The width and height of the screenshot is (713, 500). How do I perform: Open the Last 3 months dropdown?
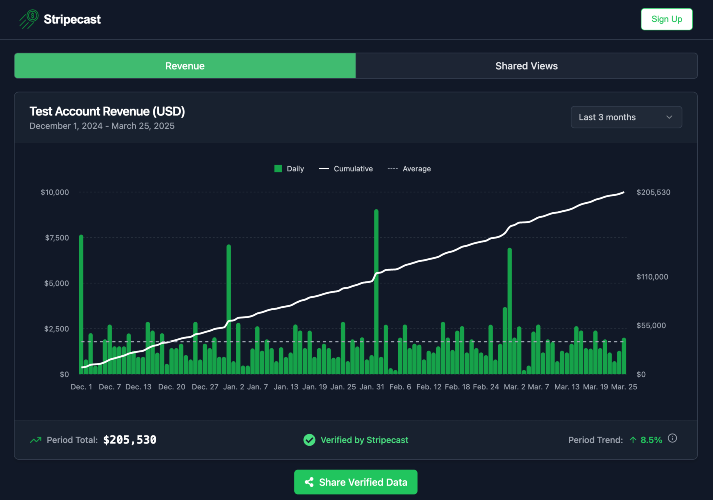(626, 117)
